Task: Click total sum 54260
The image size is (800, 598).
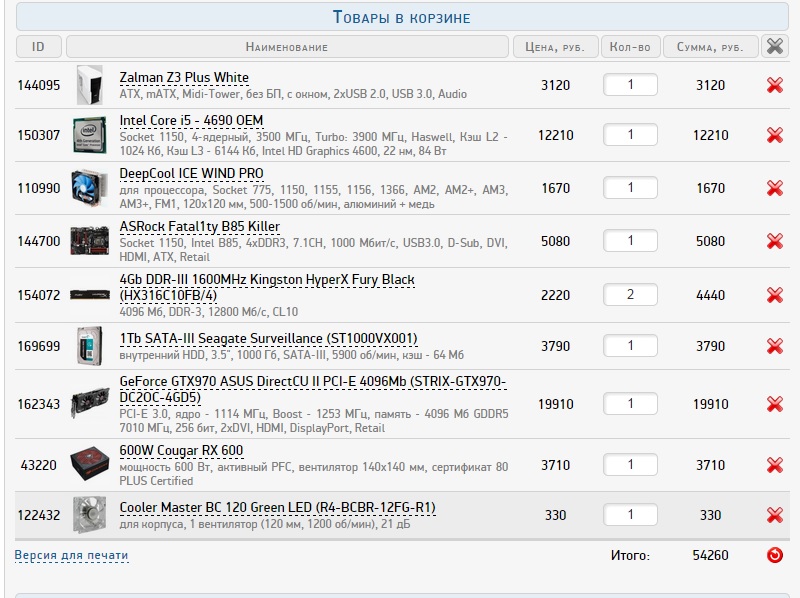Action: [710, 555]
